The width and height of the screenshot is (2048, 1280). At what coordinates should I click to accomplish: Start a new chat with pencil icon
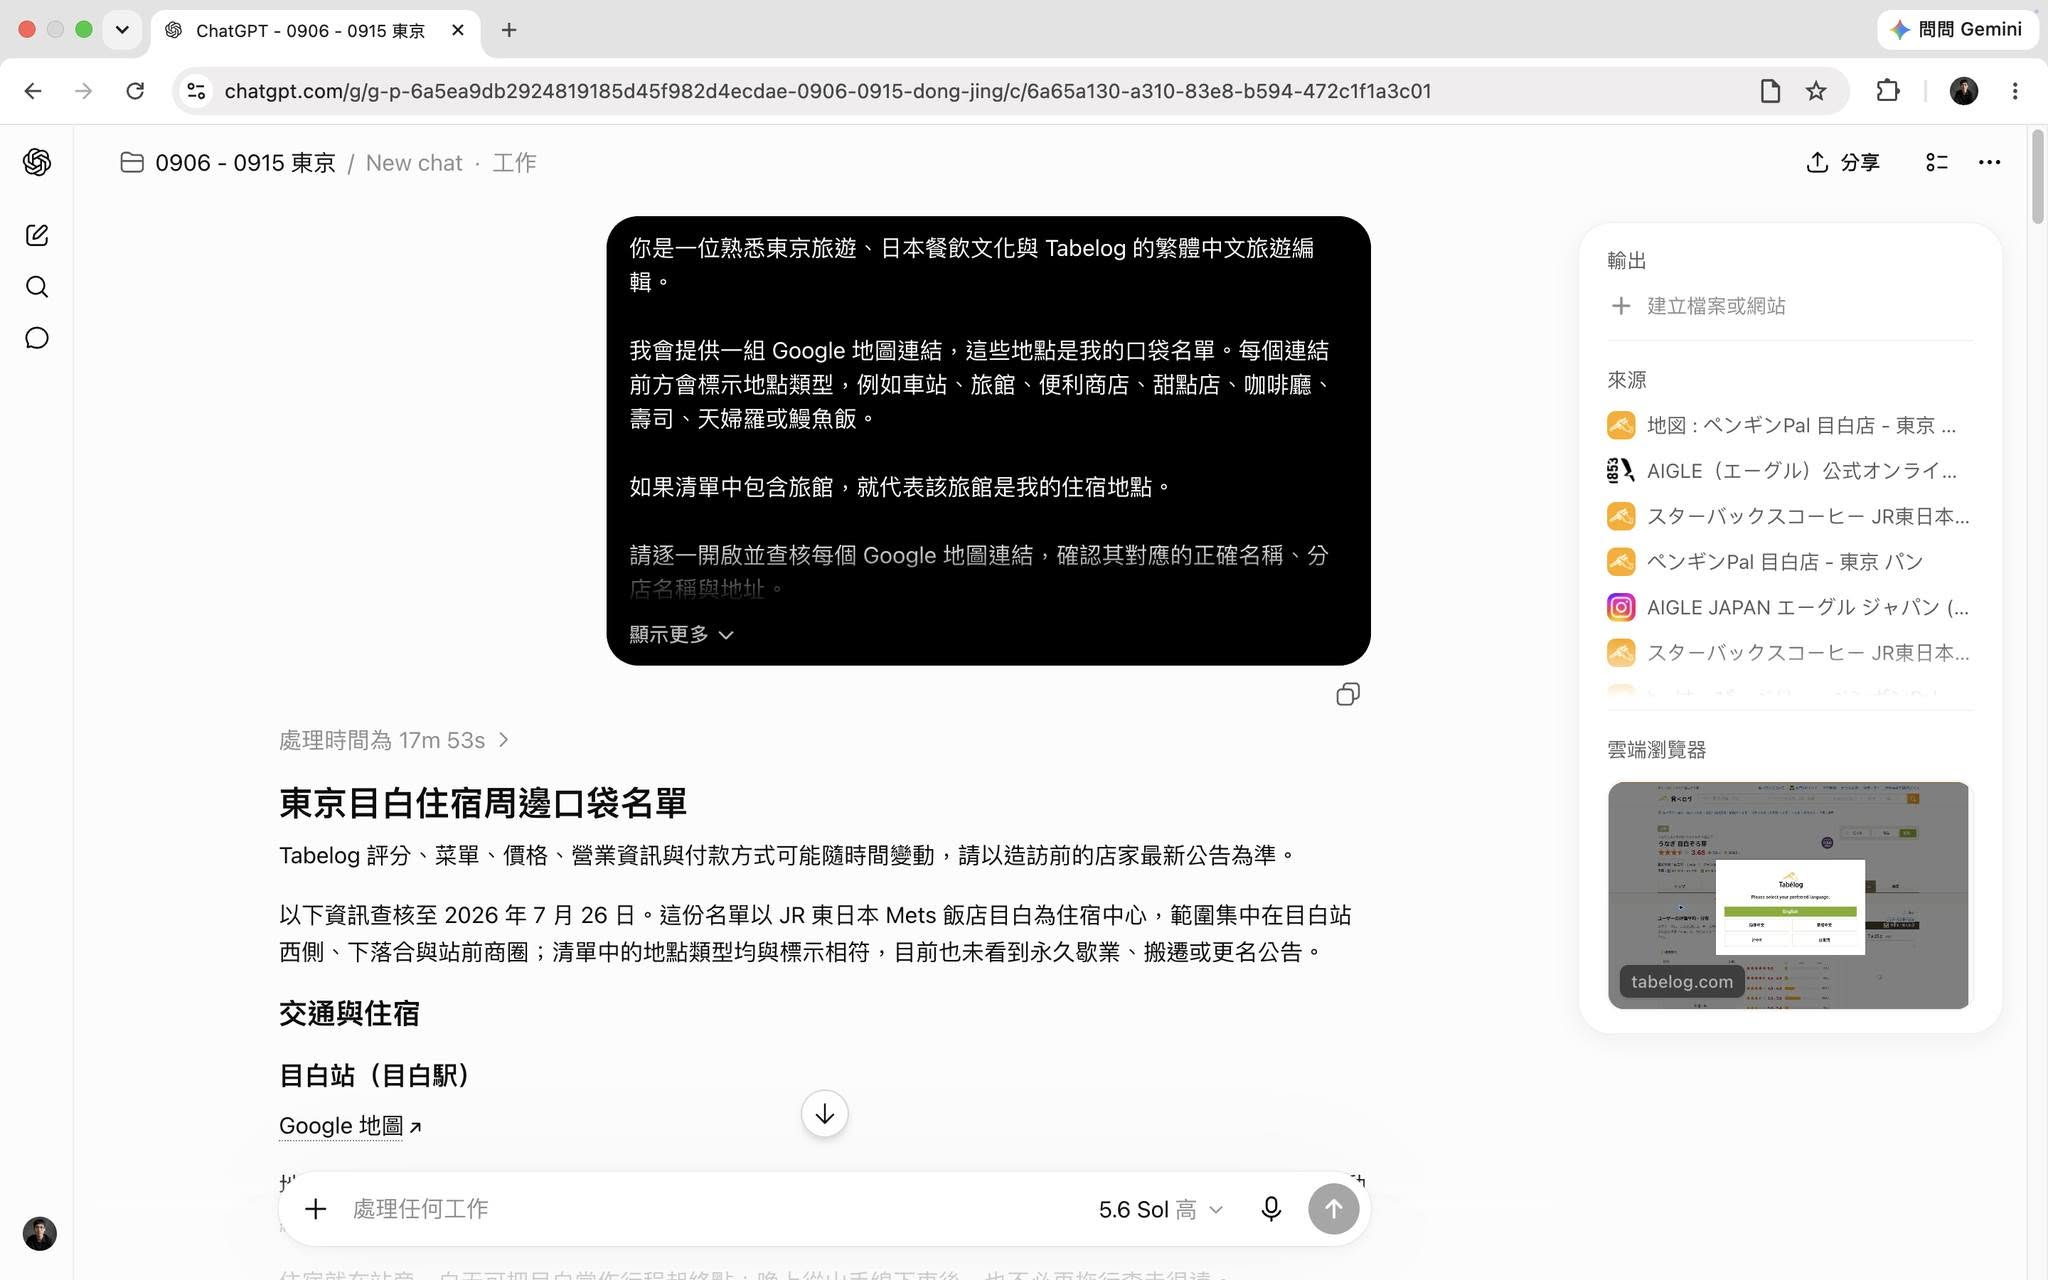click(x=37, y=235)
